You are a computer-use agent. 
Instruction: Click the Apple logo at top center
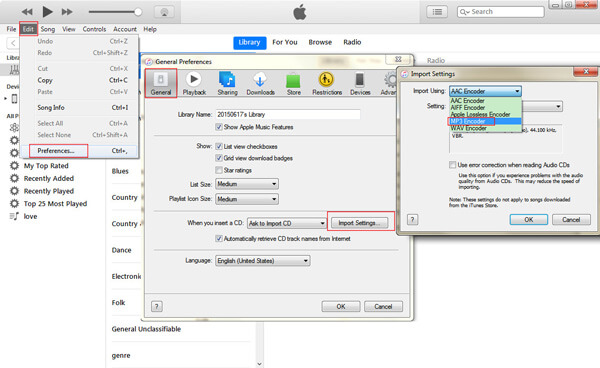point(300,12)
